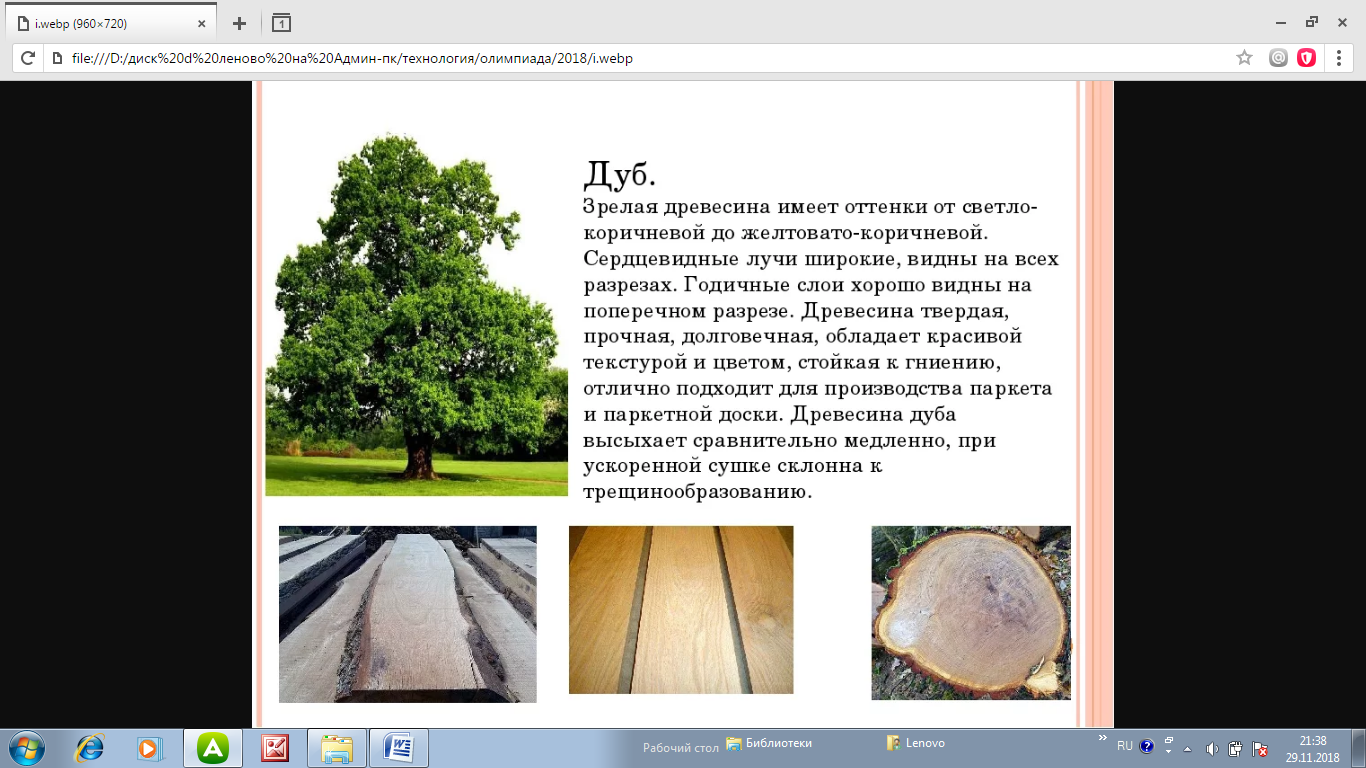
Task: Open the Windows Start menu
Action: point(26,747)
